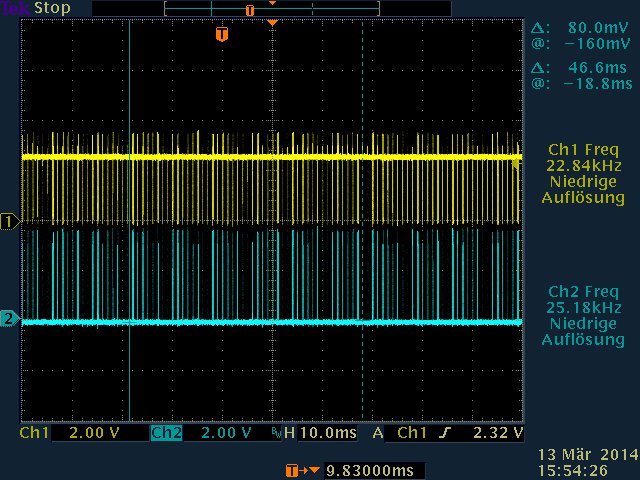Screen dimensions: 640x480
Task: Select the Ch1 ground reference marker
Action: 9,222
